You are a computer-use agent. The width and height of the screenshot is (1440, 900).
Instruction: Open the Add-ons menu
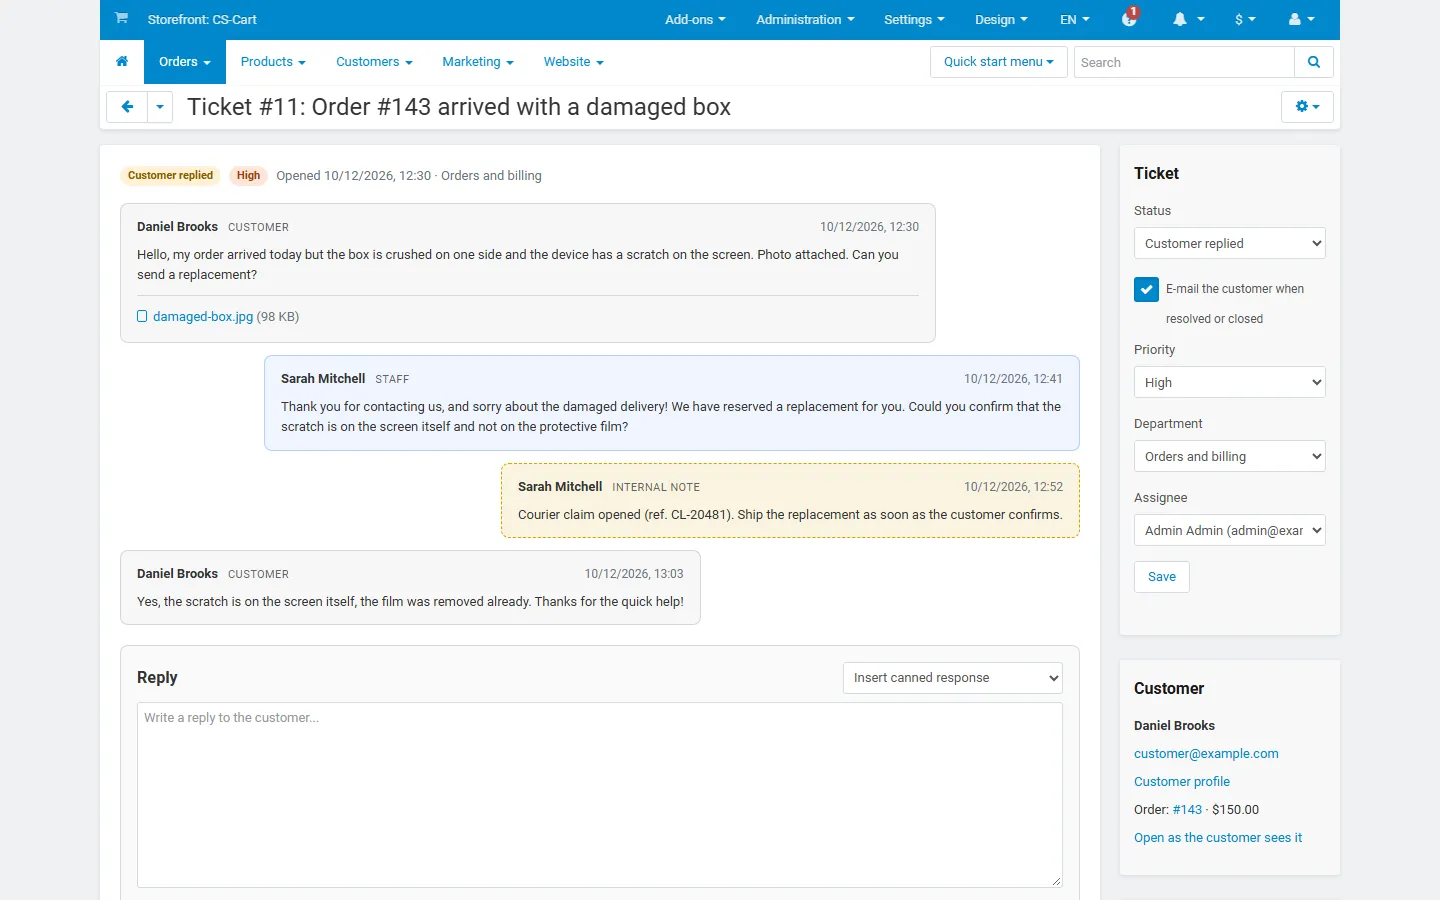[695, 19]
